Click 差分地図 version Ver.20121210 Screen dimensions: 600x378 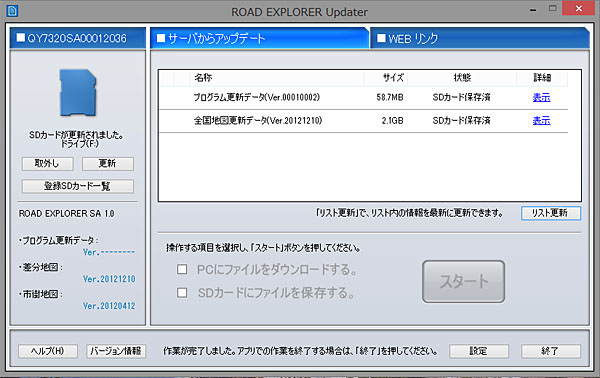click(x=109, y=279)
